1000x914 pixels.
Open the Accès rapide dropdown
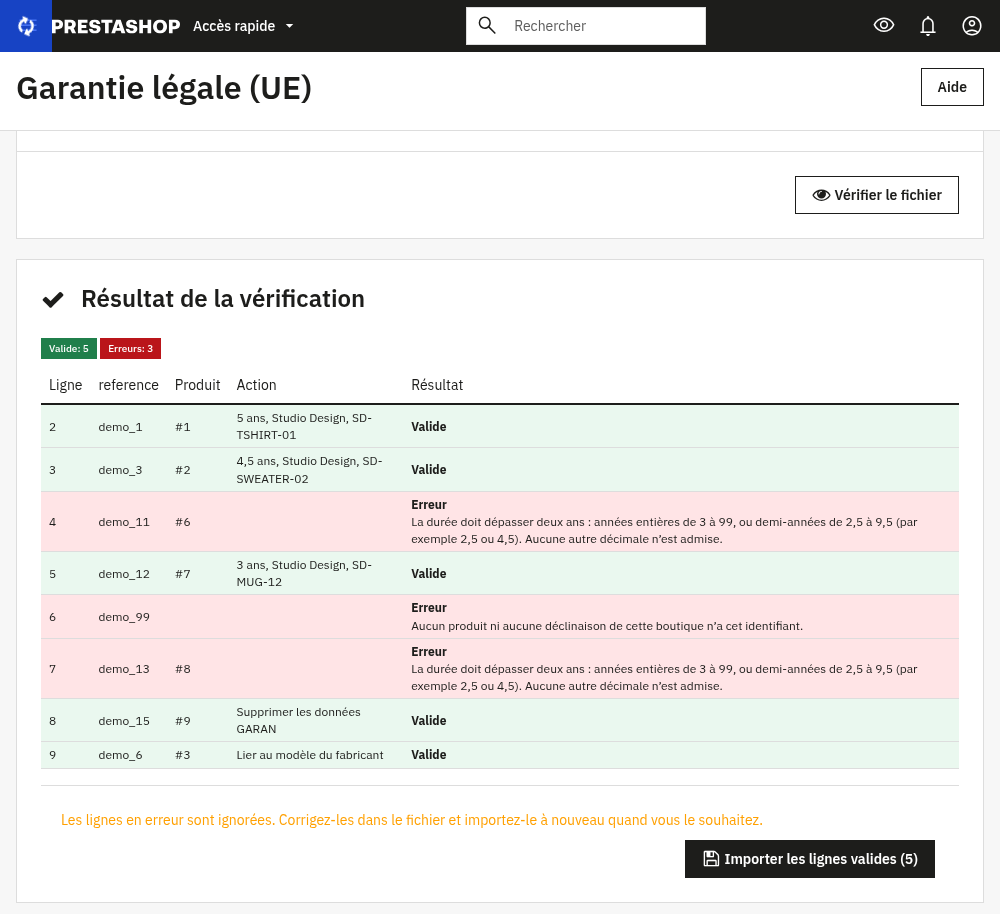(x=243, y=26)
